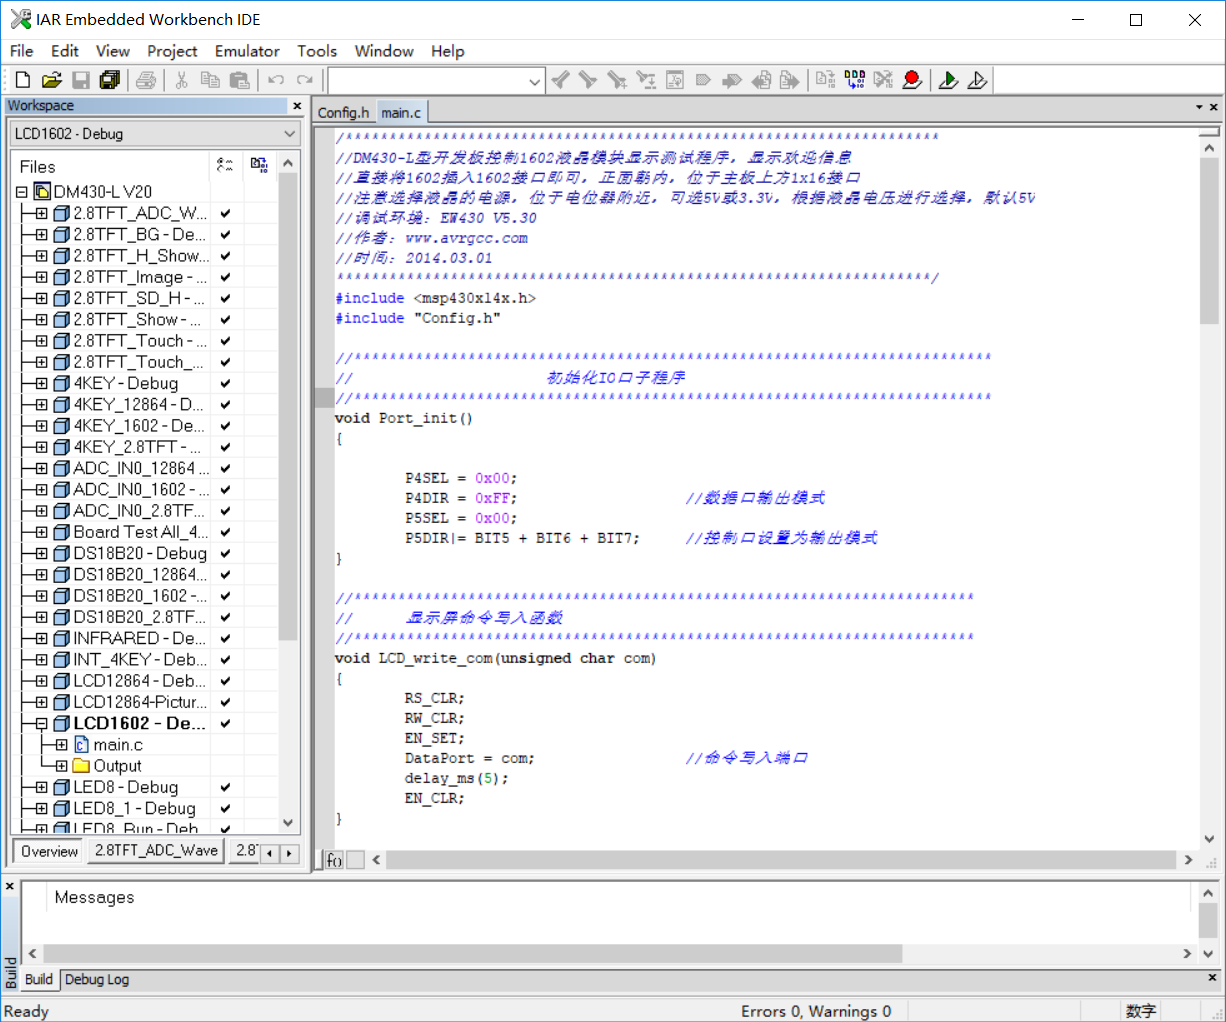
Task: Toggle the checkmark in the INFRARED project row
Action: 226,639
